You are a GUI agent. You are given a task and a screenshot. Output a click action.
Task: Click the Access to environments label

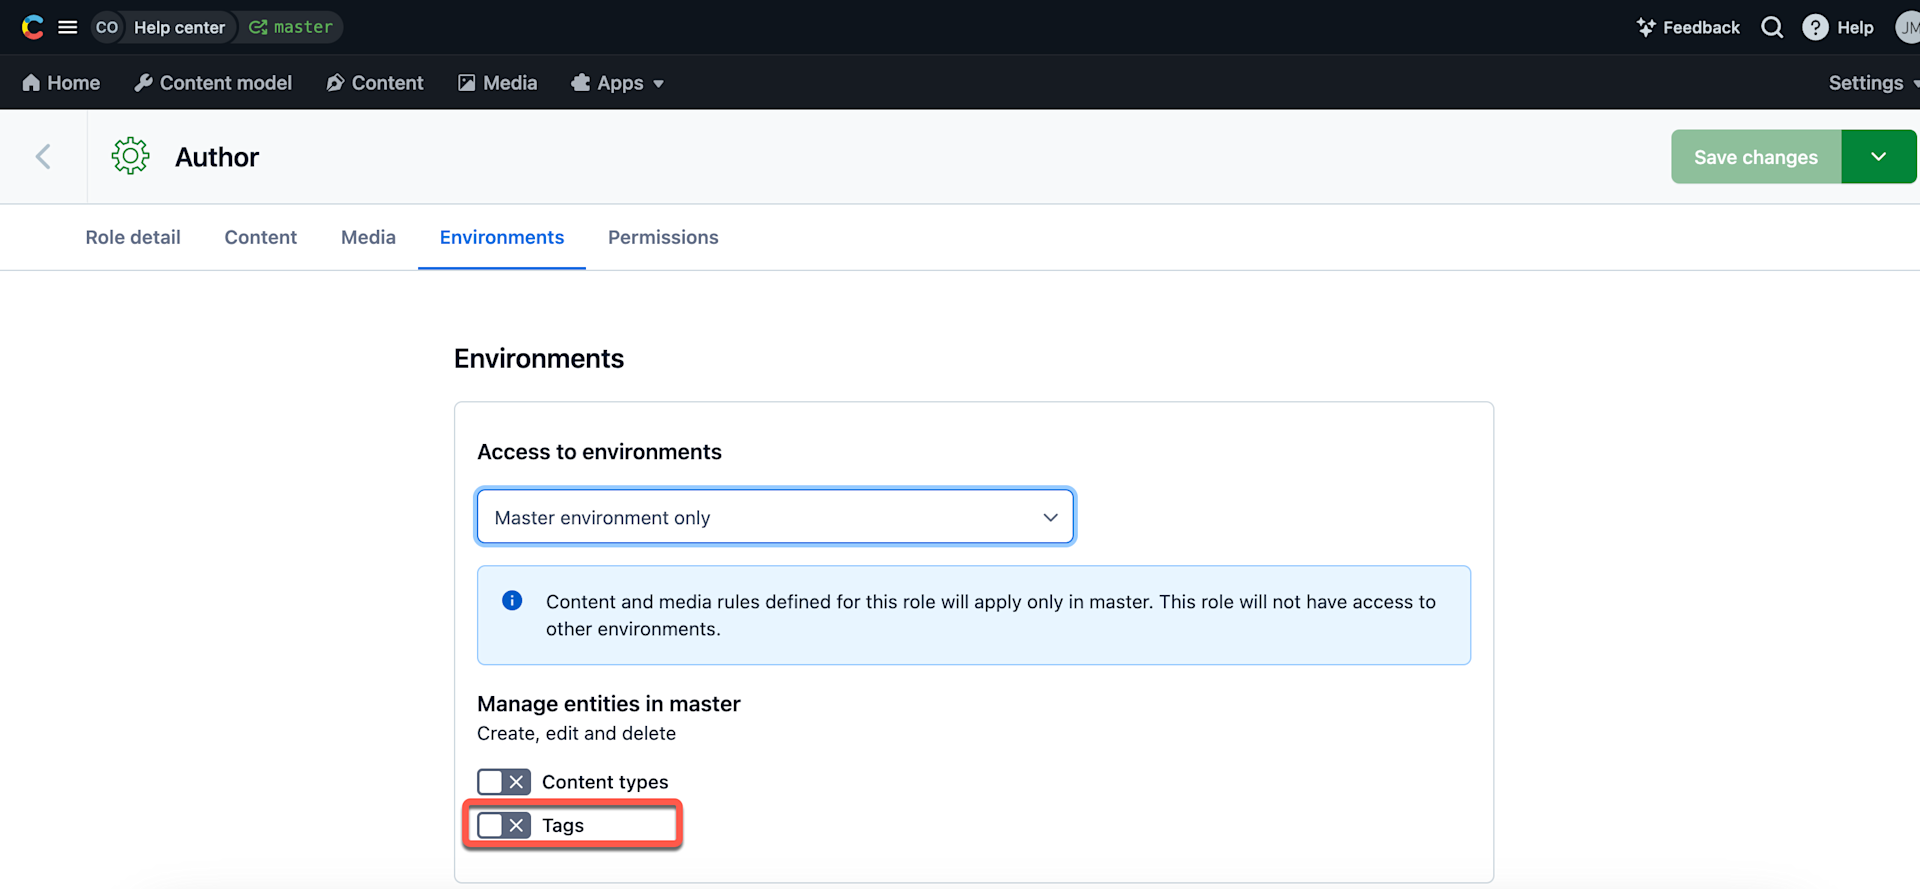[x=599, y=452]
